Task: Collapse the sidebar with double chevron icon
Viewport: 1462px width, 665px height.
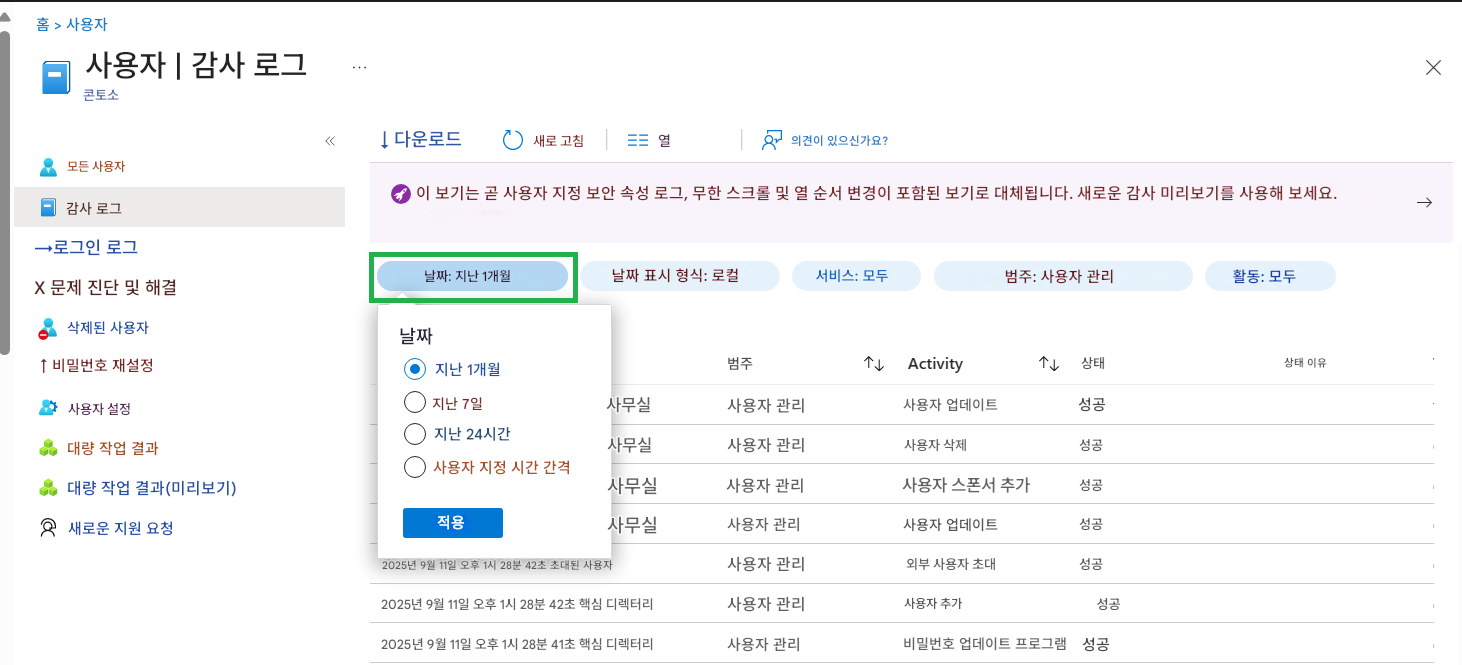Action: [330, 141]
